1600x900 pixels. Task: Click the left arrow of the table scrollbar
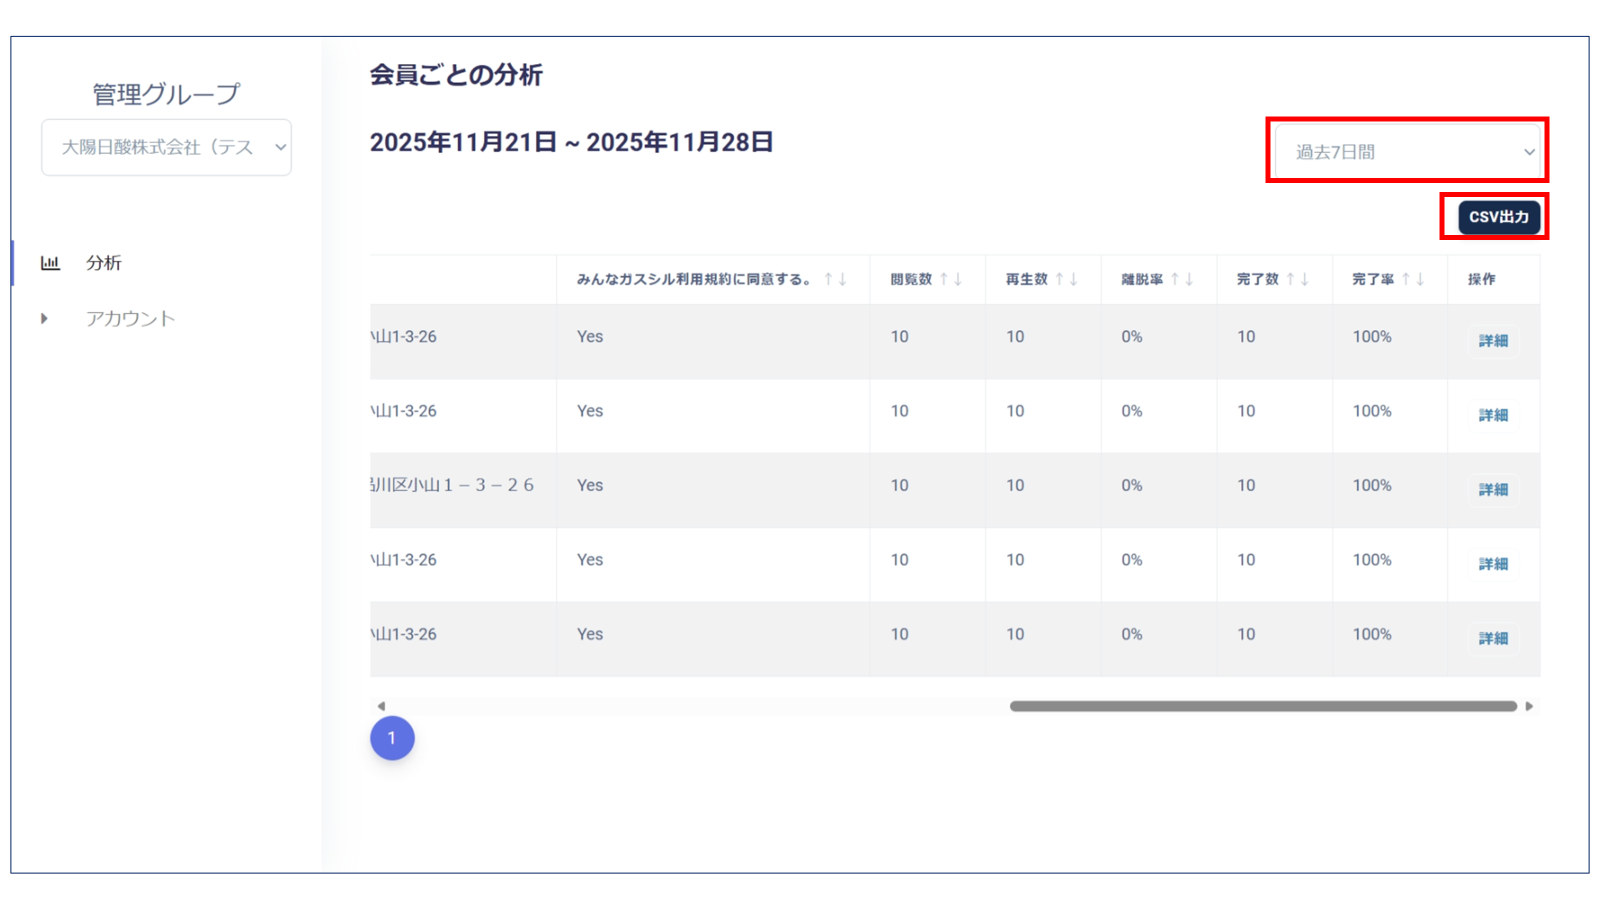pos(383,705)
